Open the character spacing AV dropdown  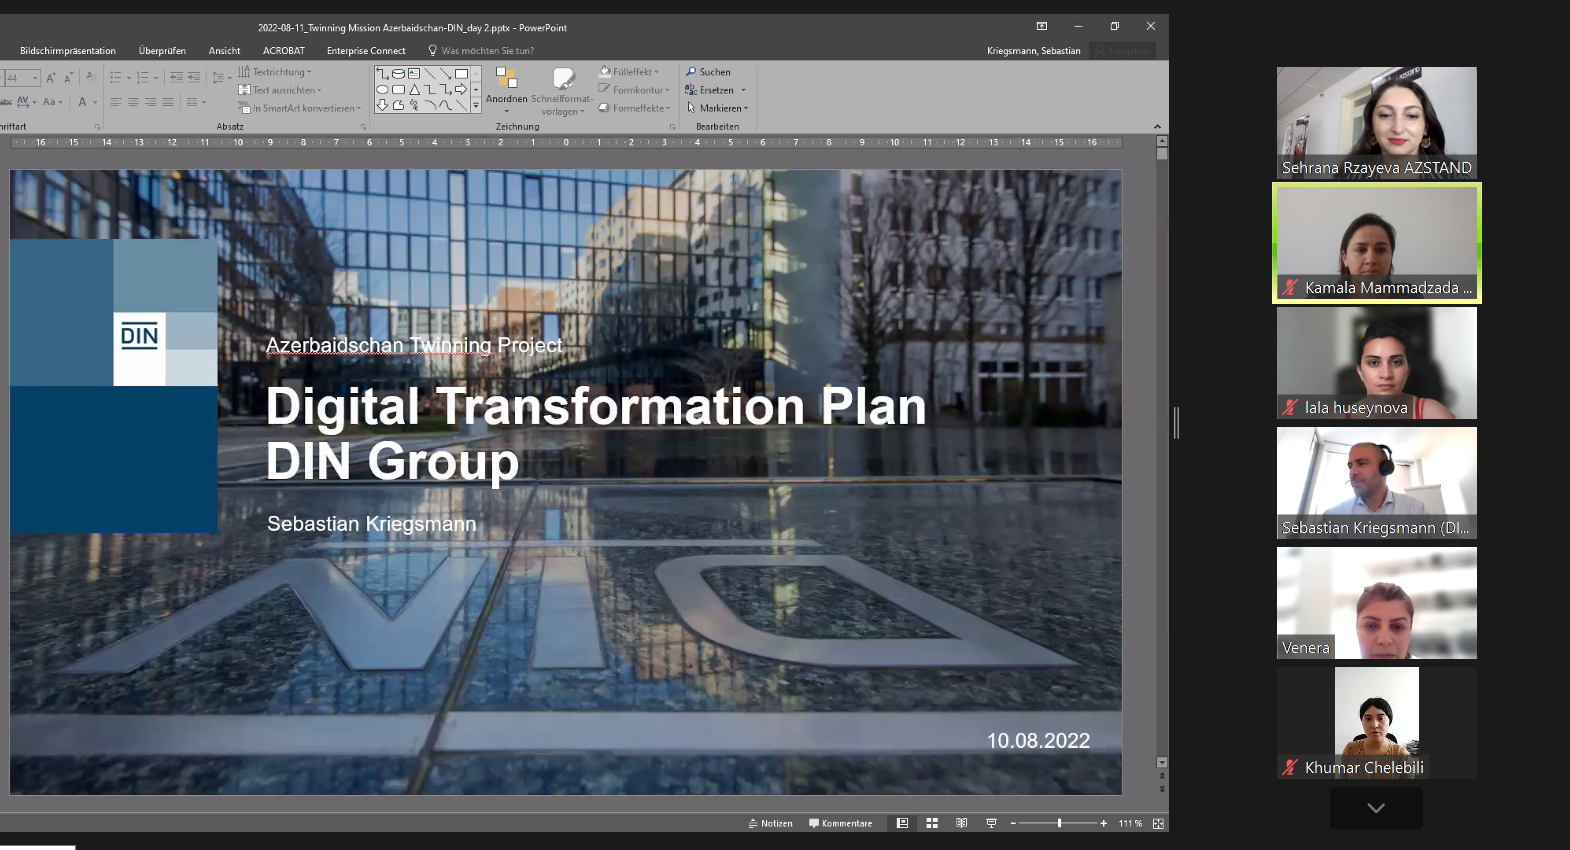click(x=27, y=102)
